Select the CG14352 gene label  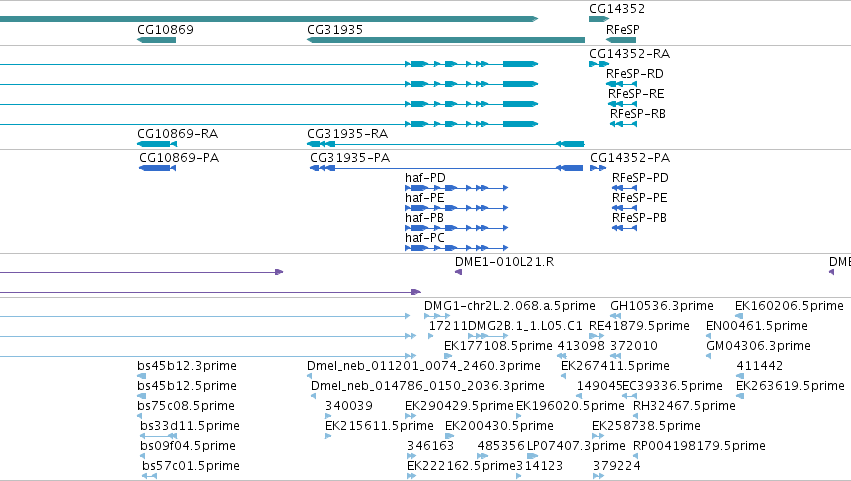click(x=617, y=9)
